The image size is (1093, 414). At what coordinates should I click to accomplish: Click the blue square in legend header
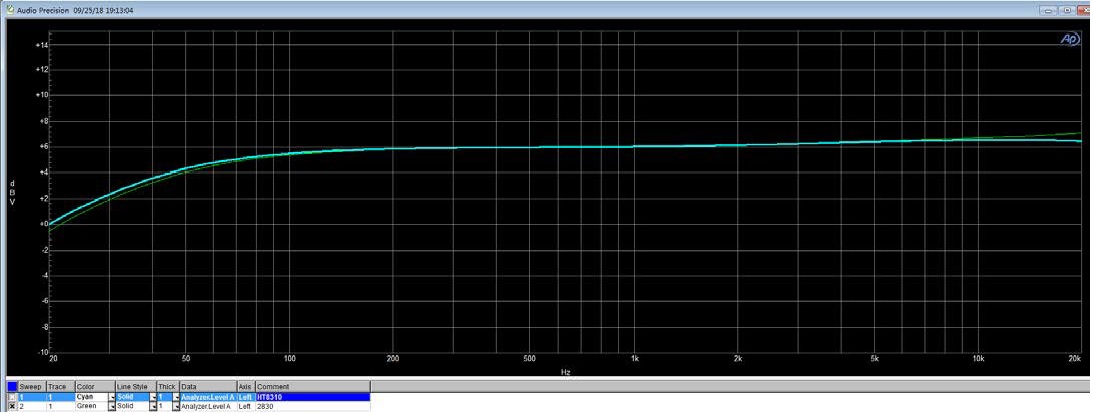pos(12,386)
